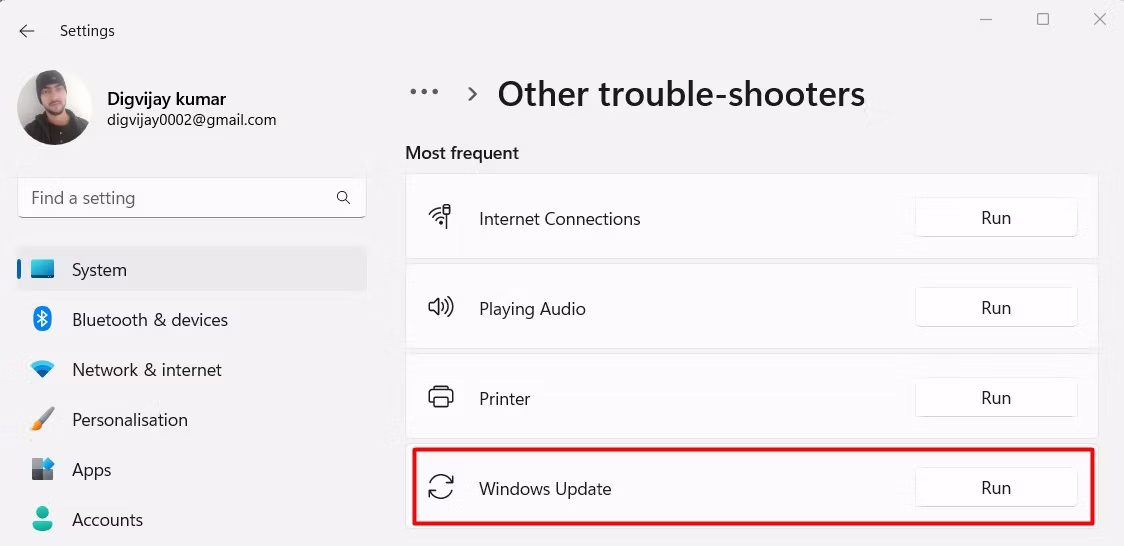Click the Apps icon in sidebar

point(42,469)
